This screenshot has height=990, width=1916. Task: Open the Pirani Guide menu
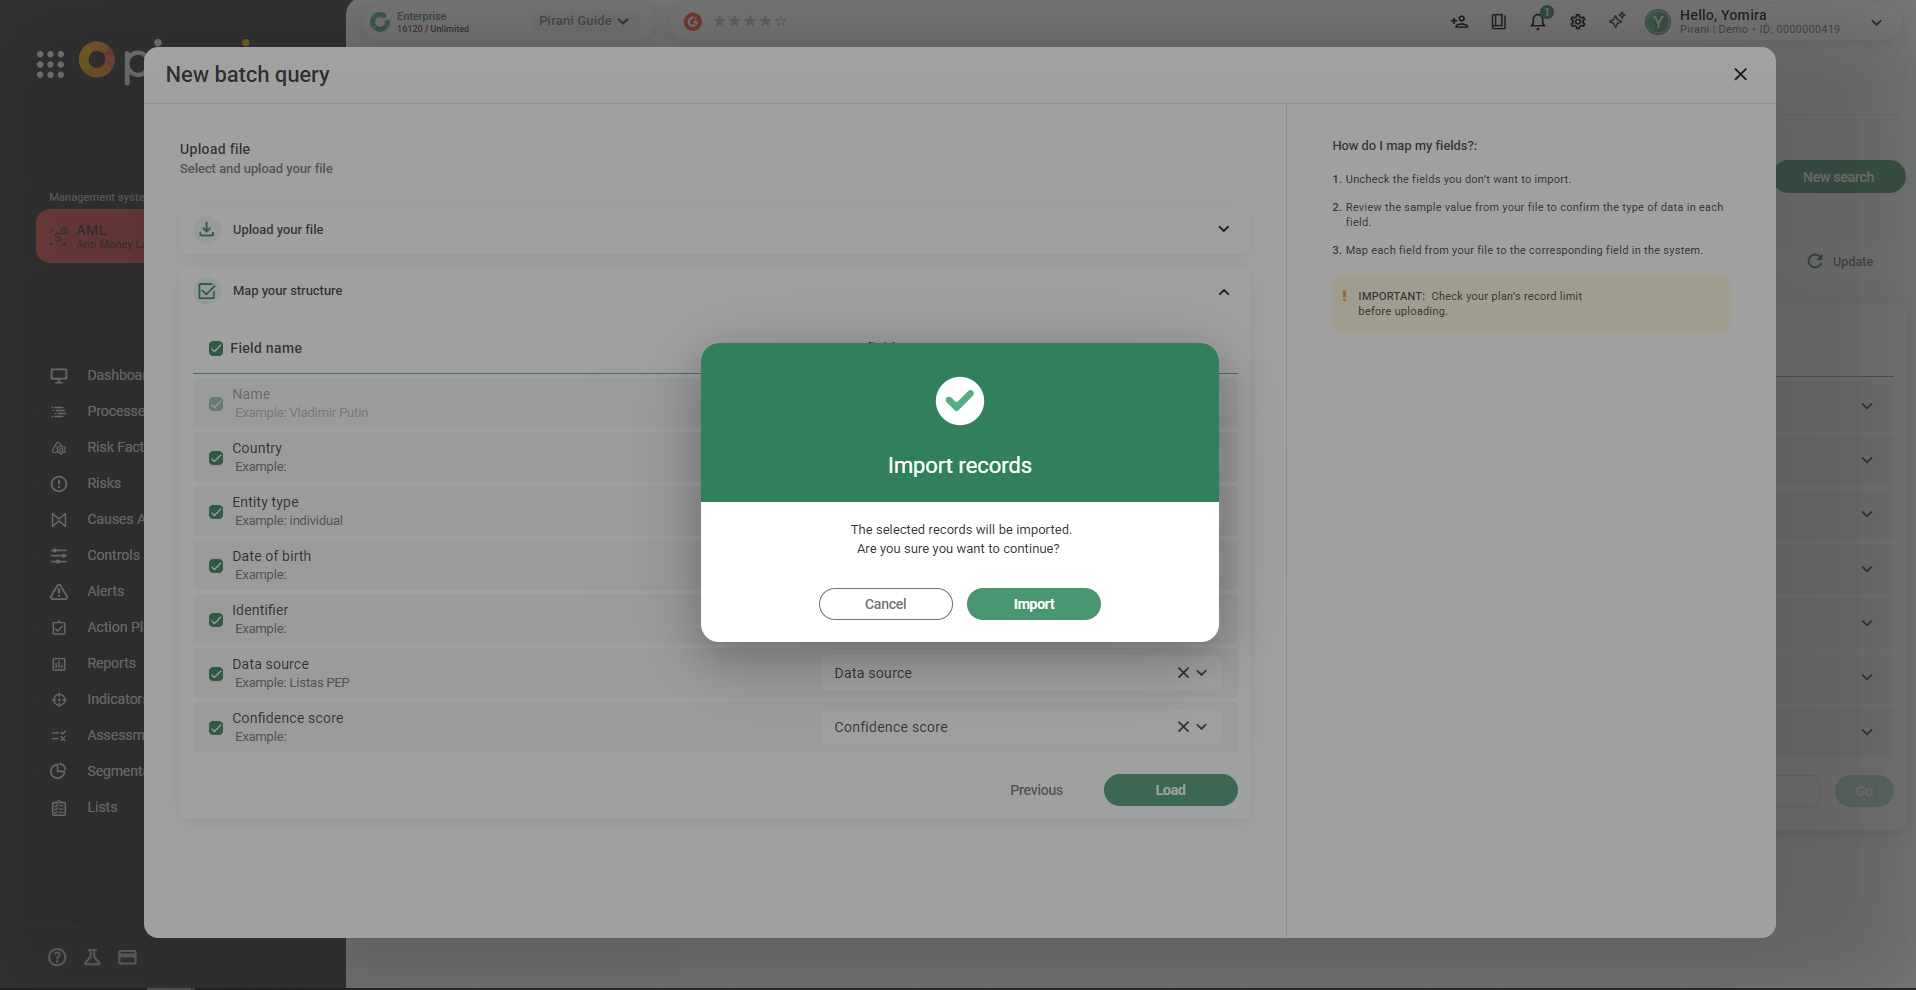coord(583,21)
